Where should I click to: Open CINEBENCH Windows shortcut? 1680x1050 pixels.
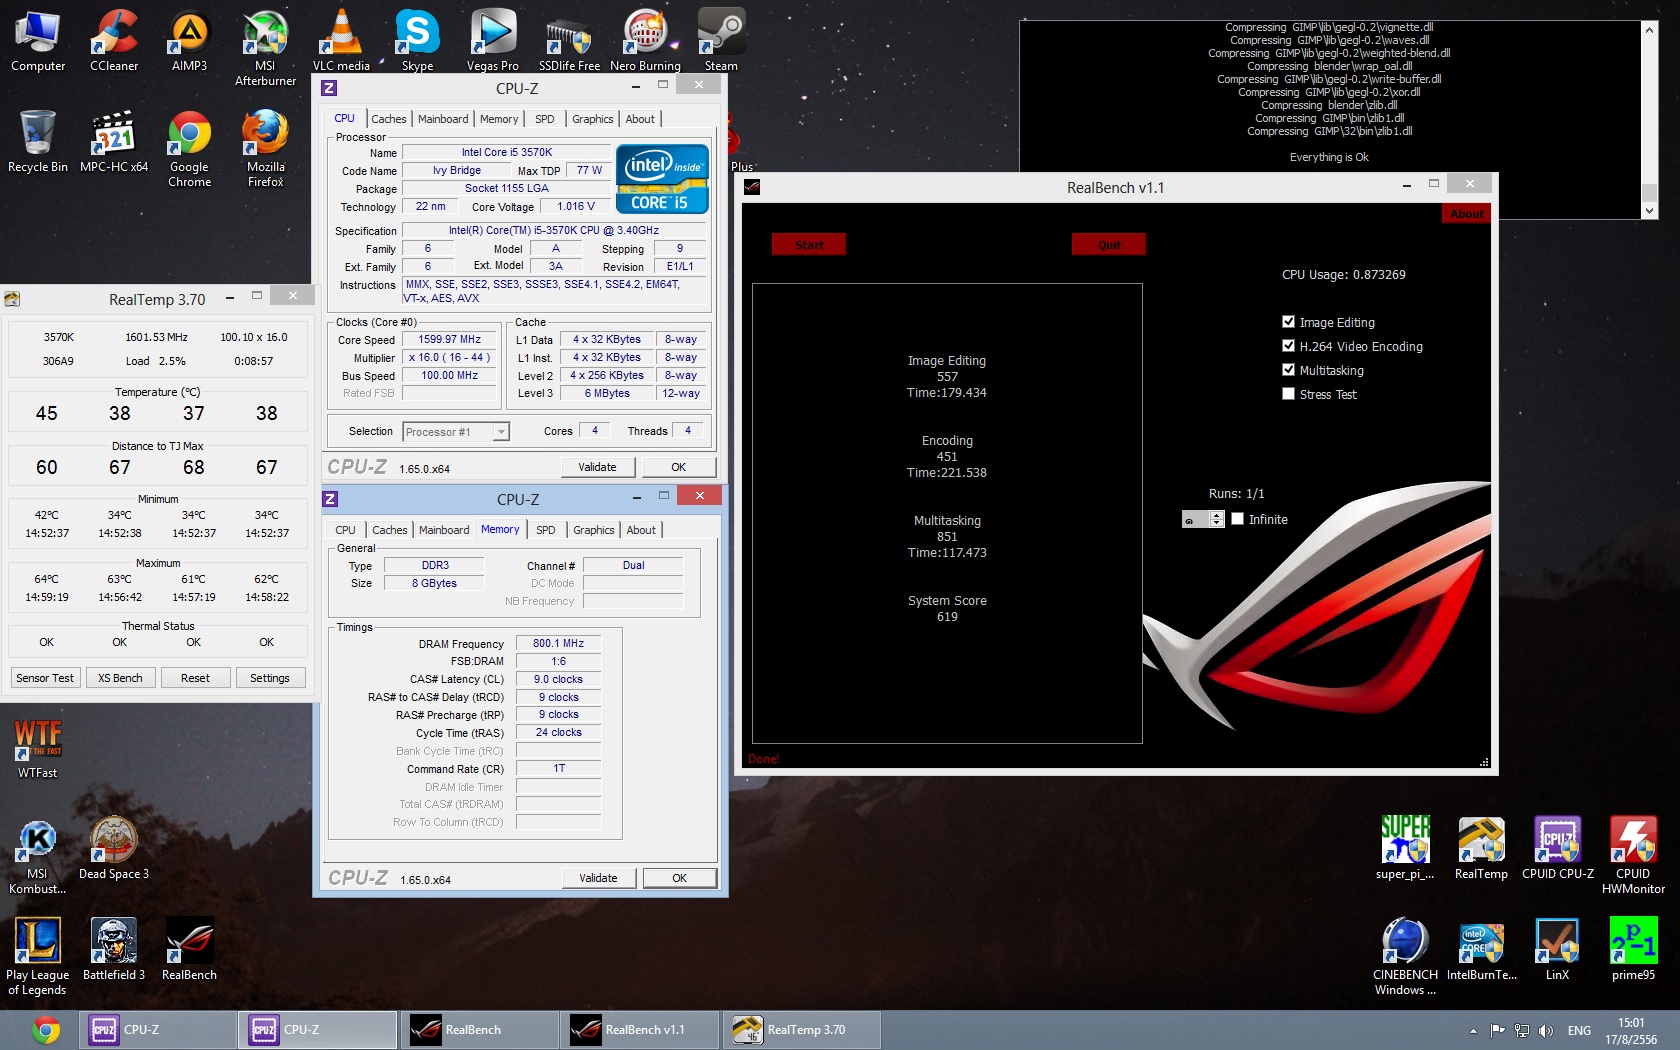point(1405,957)
